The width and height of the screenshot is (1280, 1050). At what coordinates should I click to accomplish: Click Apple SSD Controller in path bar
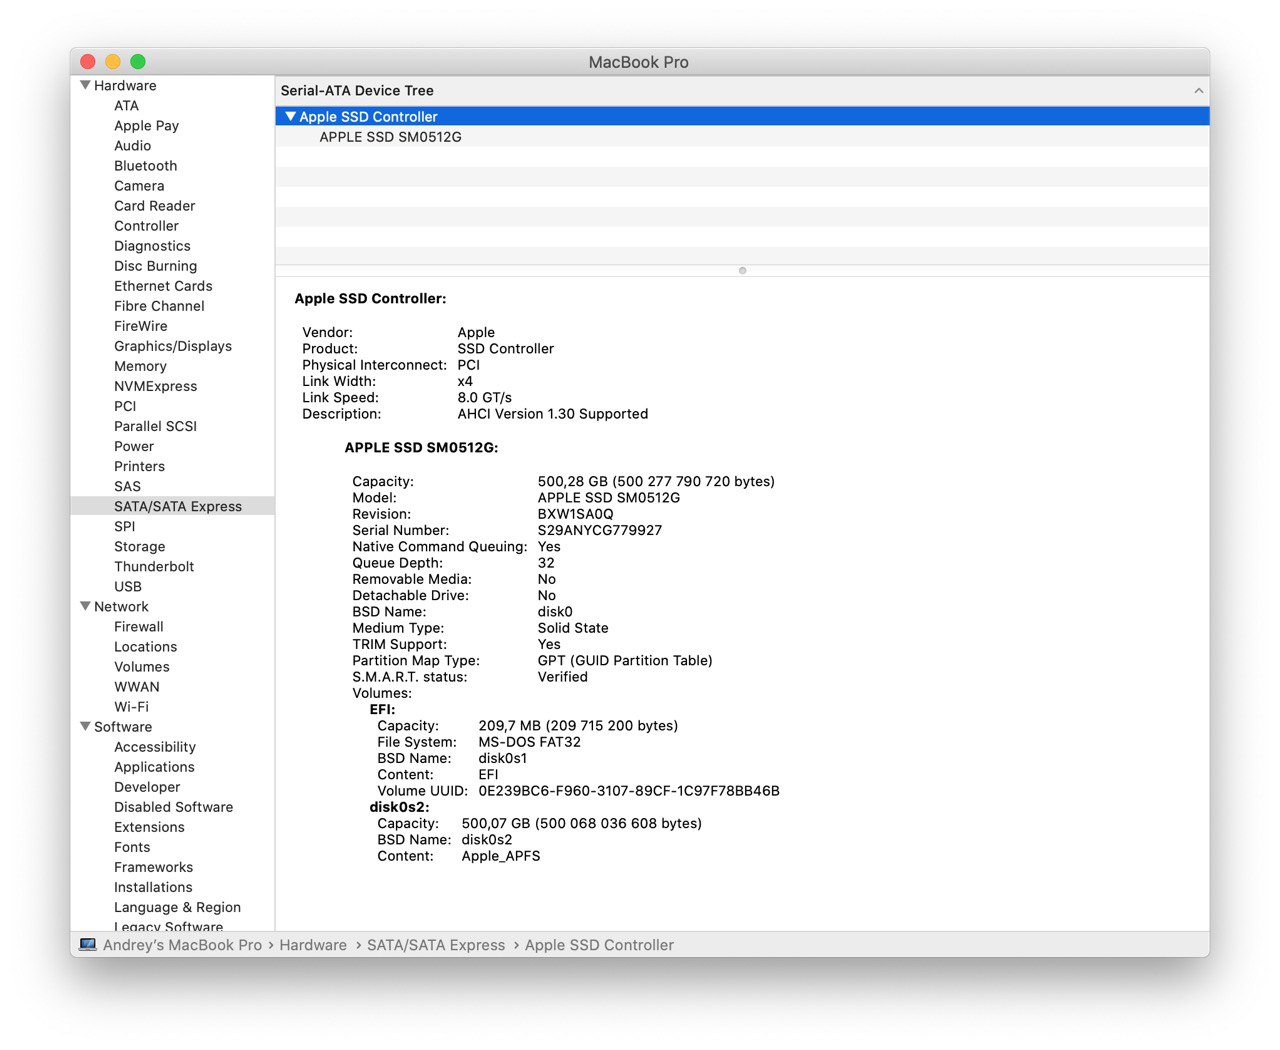coord(599,945)
